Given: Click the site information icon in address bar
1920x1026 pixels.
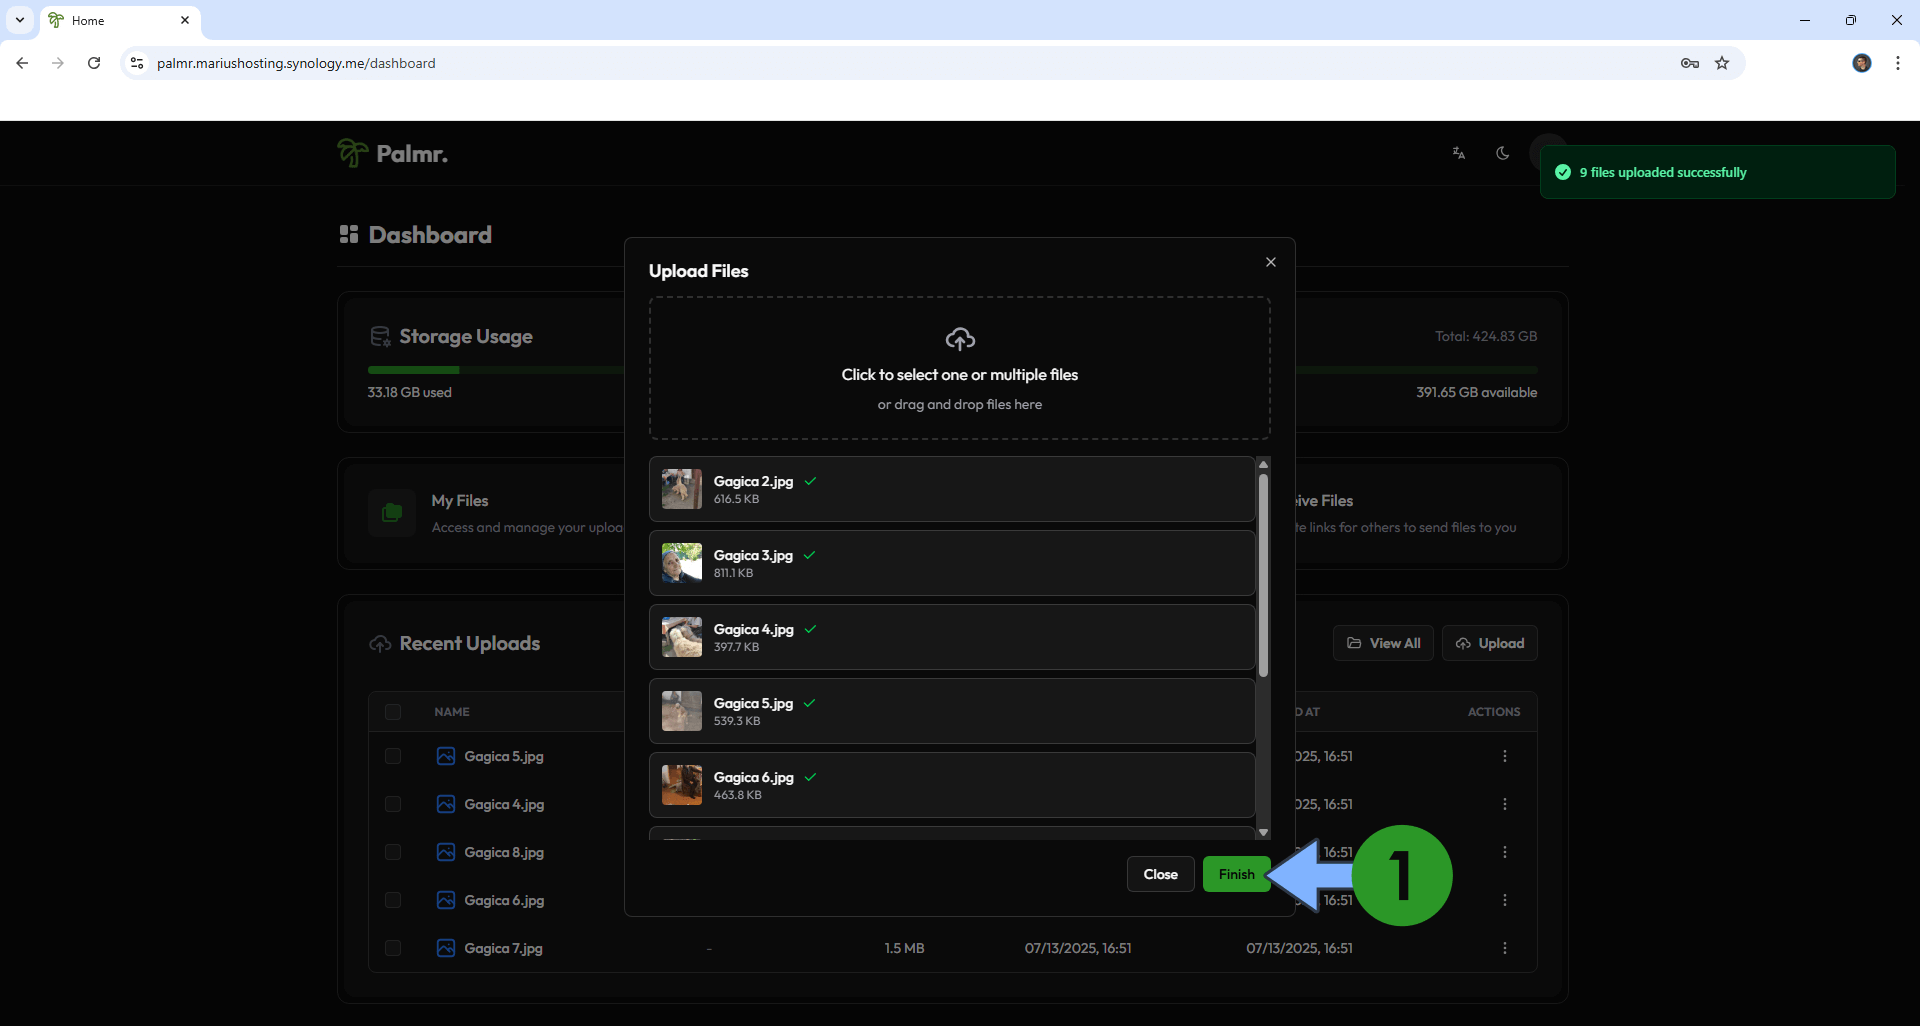Looking at the screenshot, I should coord(137,63).
